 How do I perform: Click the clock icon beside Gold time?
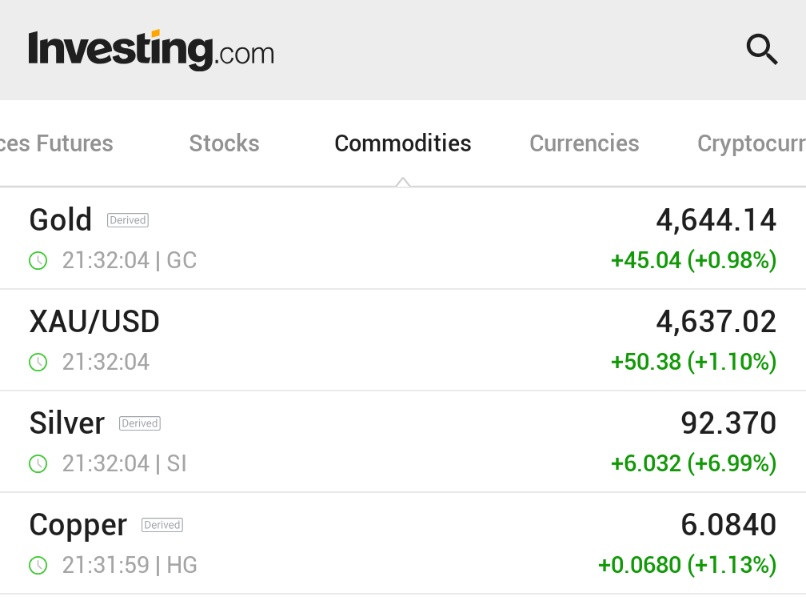click(38, 261)
